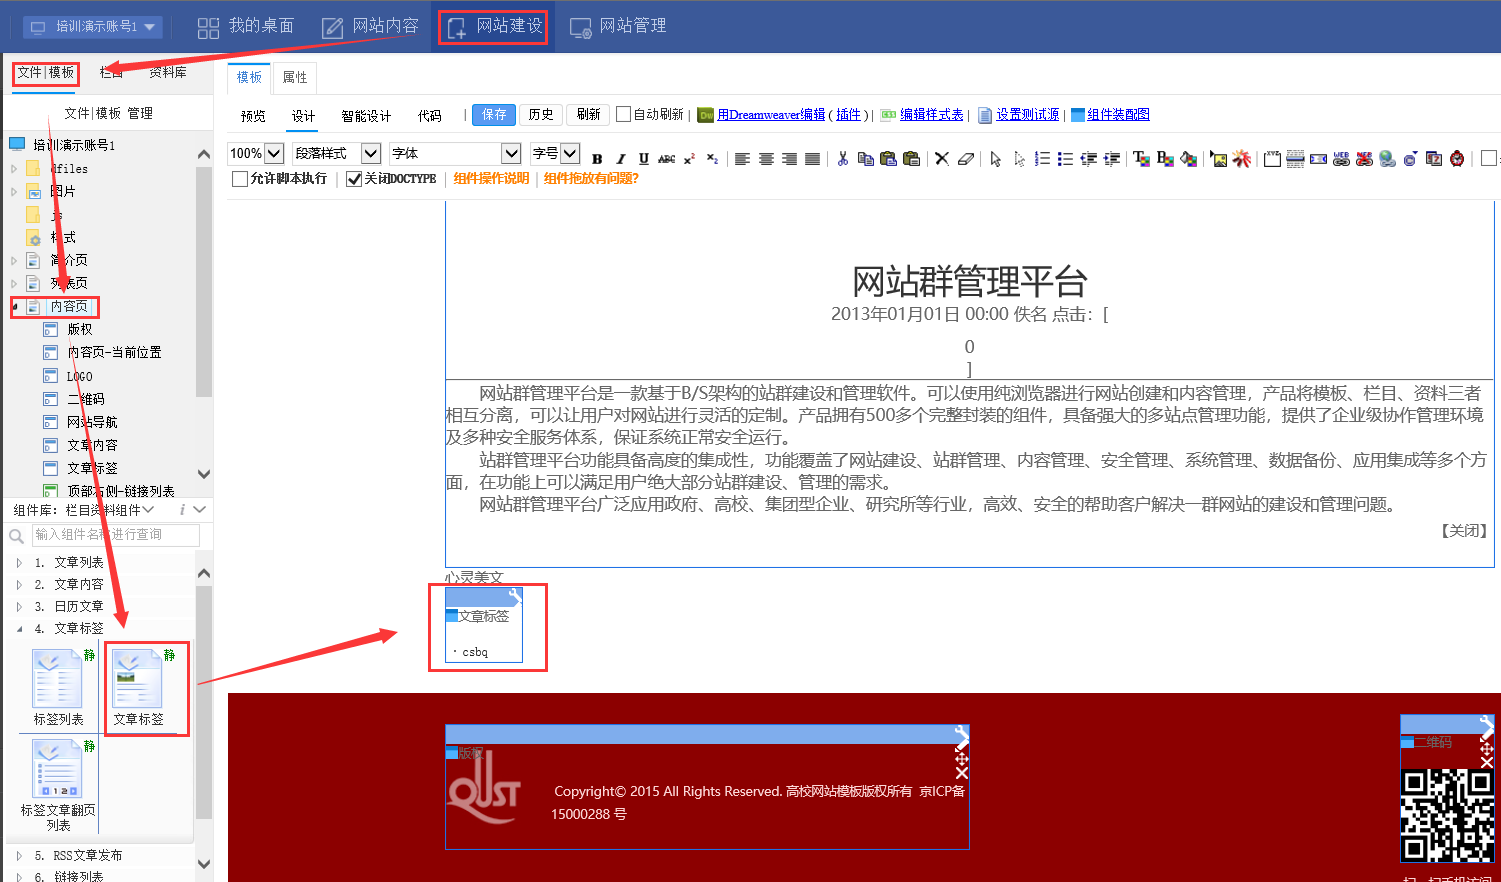Insert hyperlink WEB chain icon

[1341, 158]
